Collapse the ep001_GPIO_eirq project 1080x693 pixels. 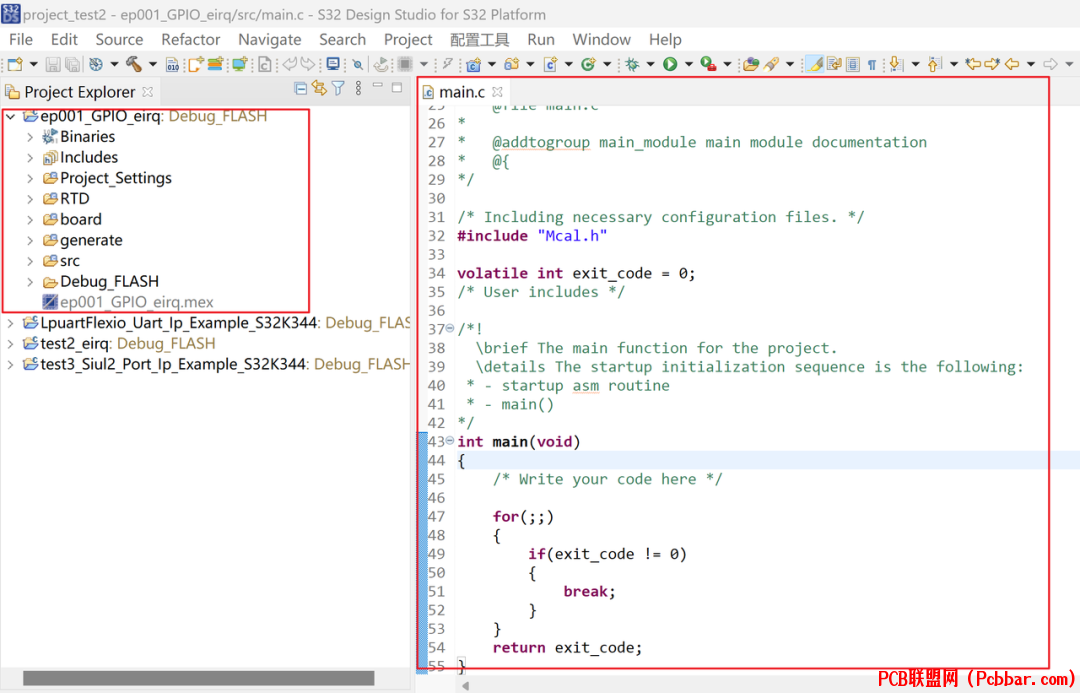pos(10,116)
